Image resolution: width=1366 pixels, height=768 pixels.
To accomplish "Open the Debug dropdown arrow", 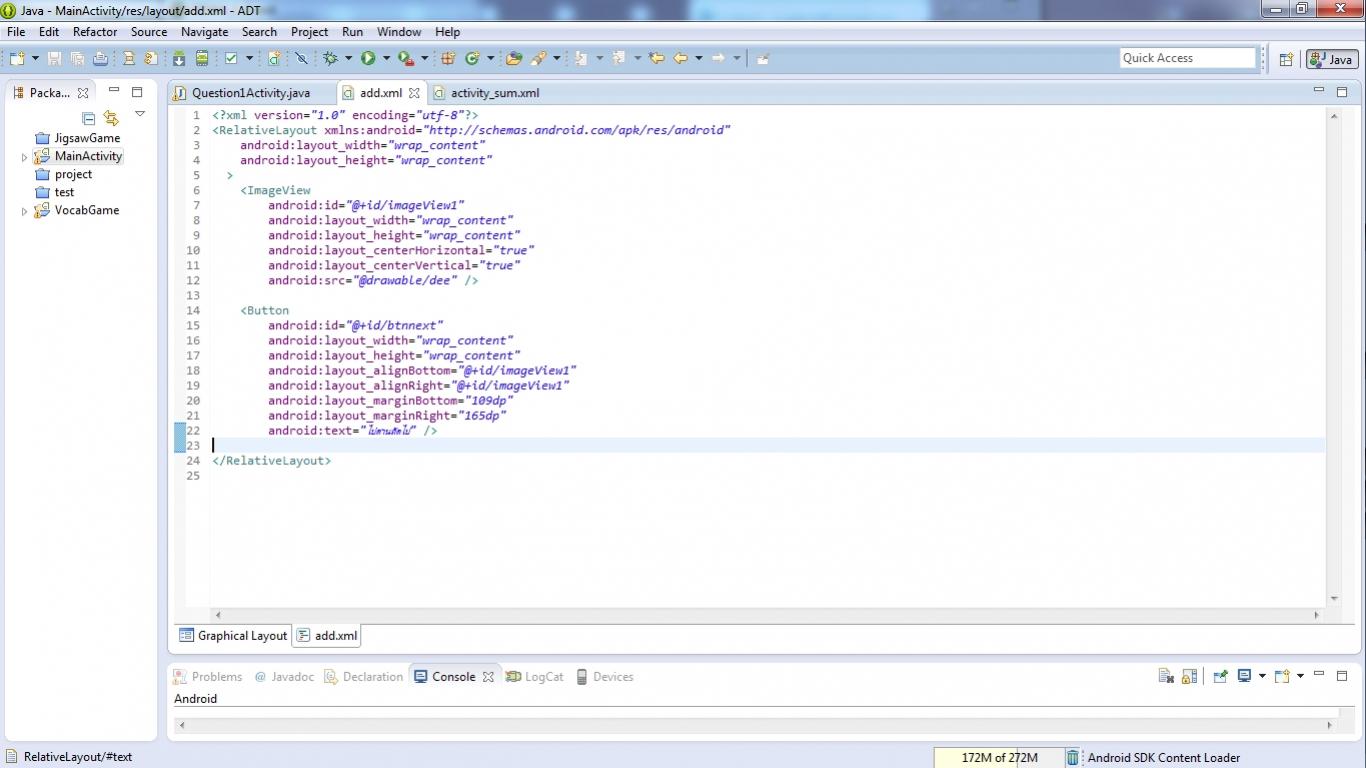I will 349,58.
